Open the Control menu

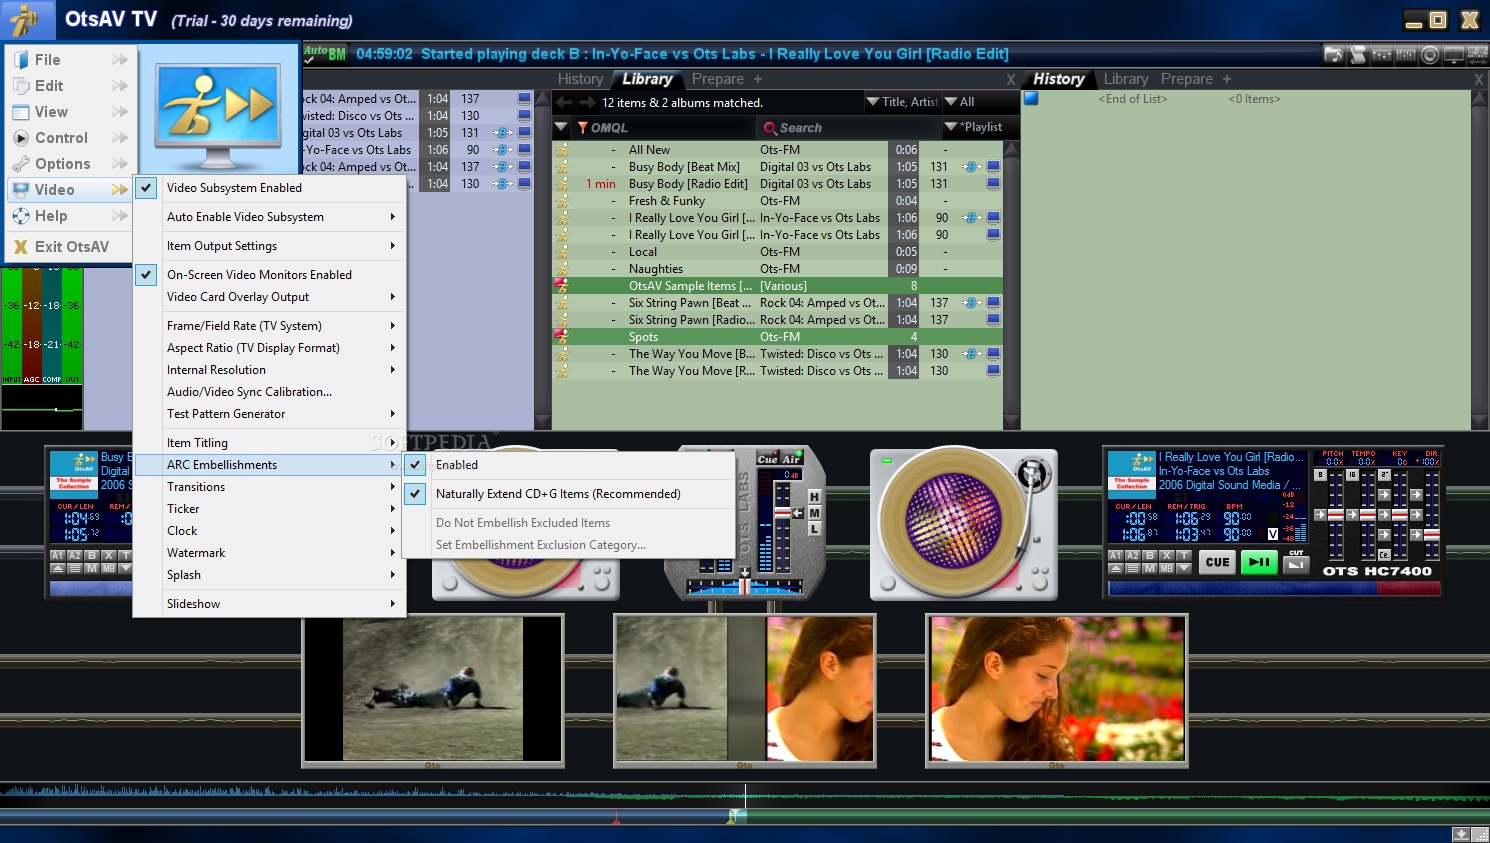pyautogui.click(x=70, y=138)
